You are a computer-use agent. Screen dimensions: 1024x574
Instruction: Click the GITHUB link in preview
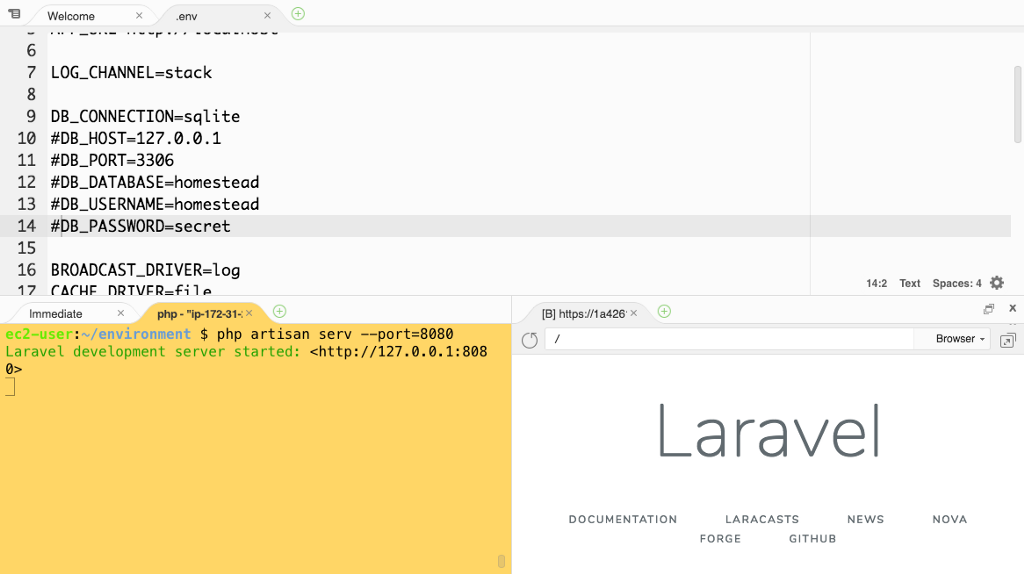[811, 538]
